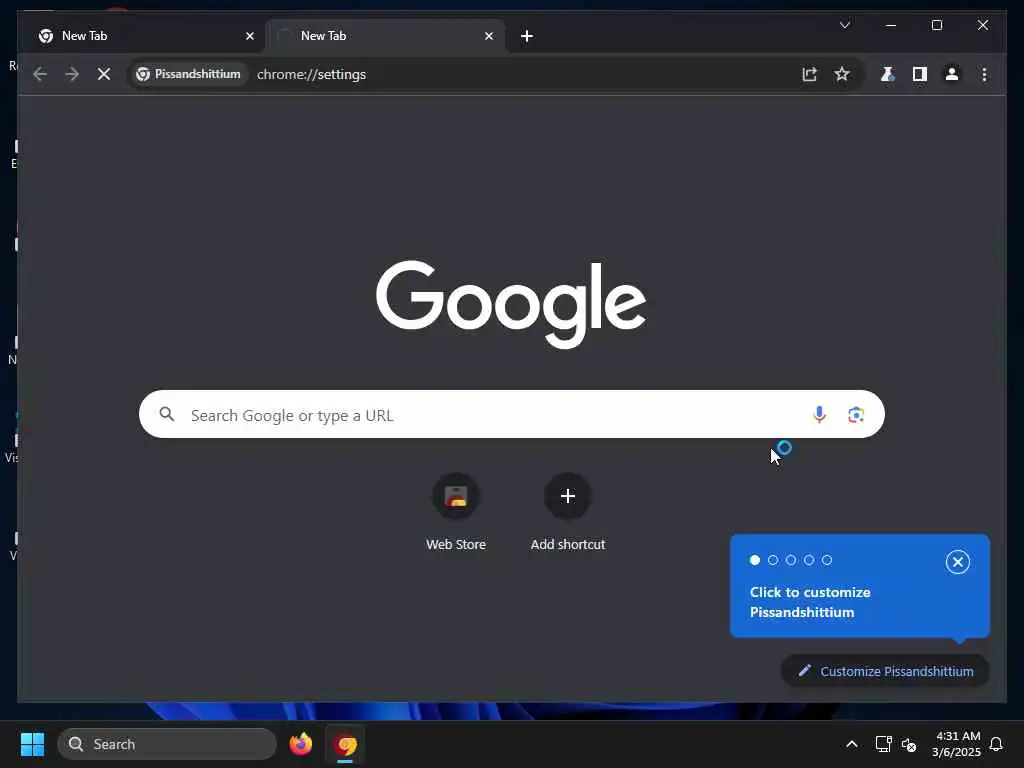Open the Web Store shortcut
Screen dimensions: 1024x768
point(456,513)
